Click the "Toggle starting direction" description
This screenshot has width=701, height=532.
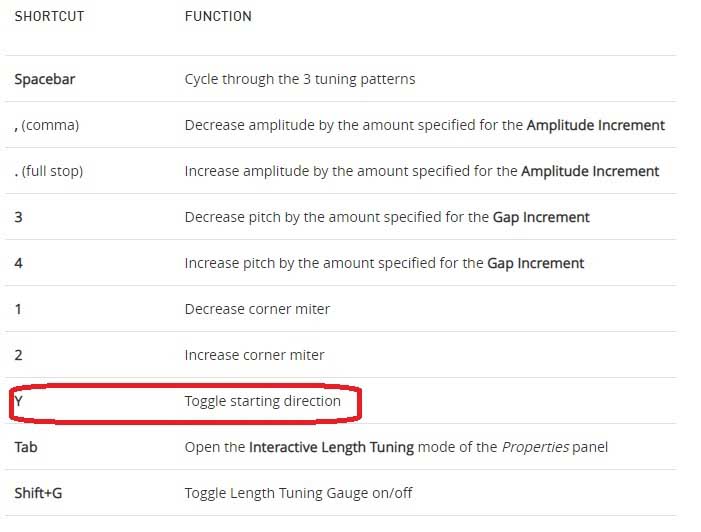click(262, 401)
